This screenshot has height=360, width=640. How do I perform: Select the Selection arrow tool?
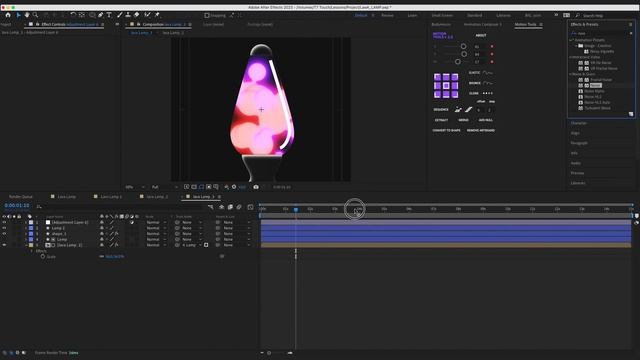pos(18,15)
